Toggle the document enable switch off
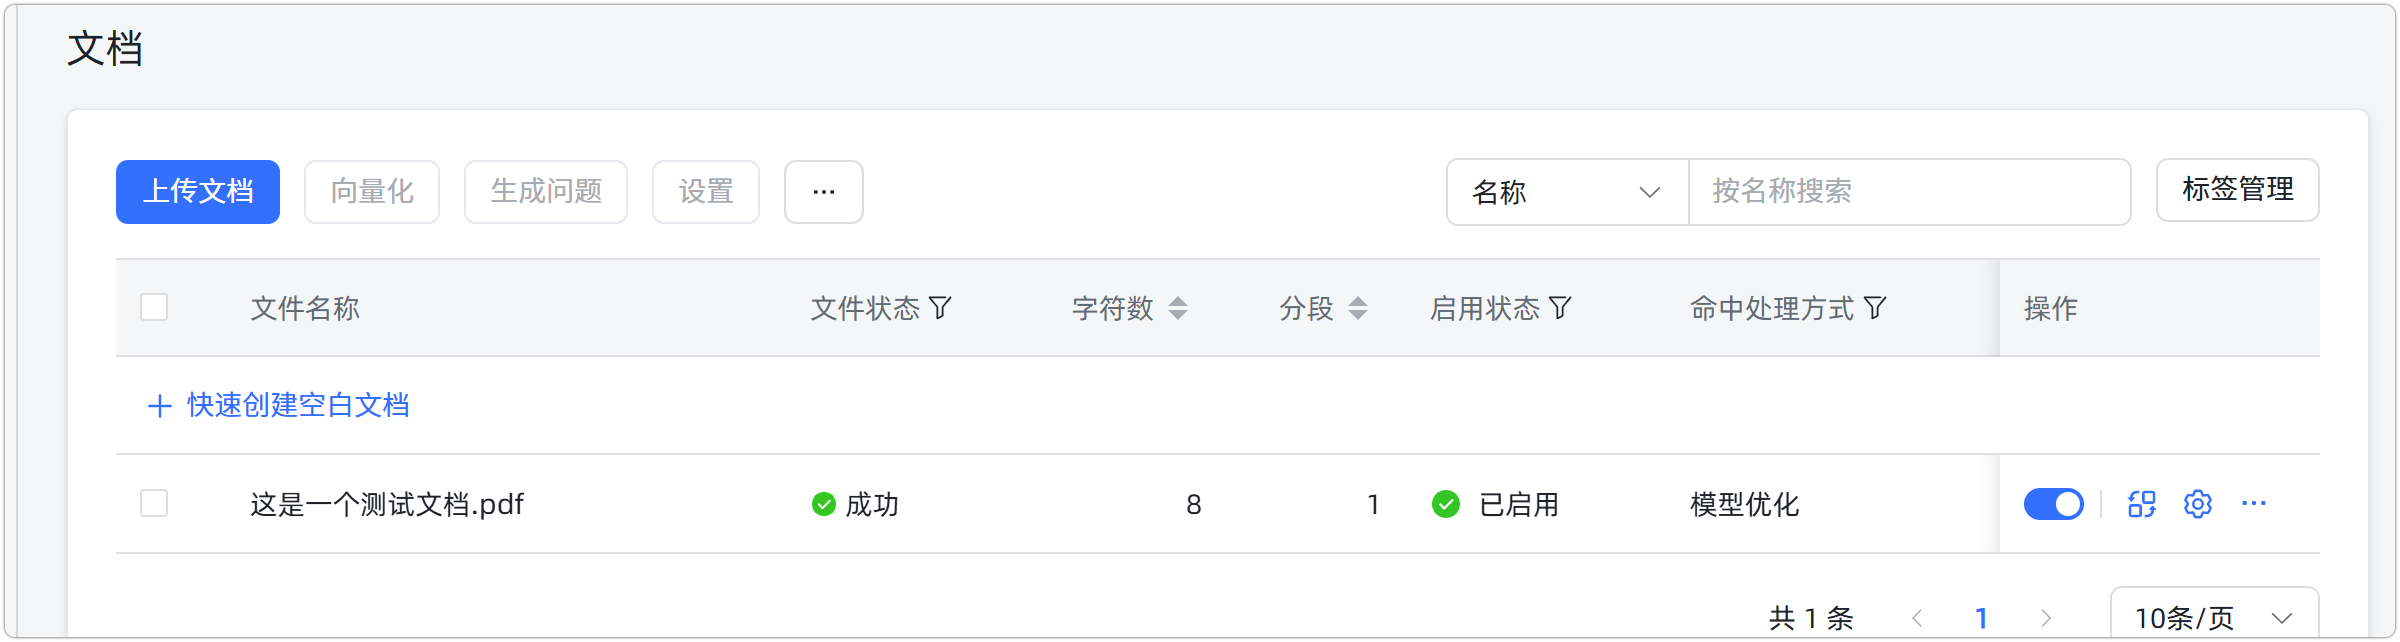The image size is (2400, 642). click(2053, 504)
